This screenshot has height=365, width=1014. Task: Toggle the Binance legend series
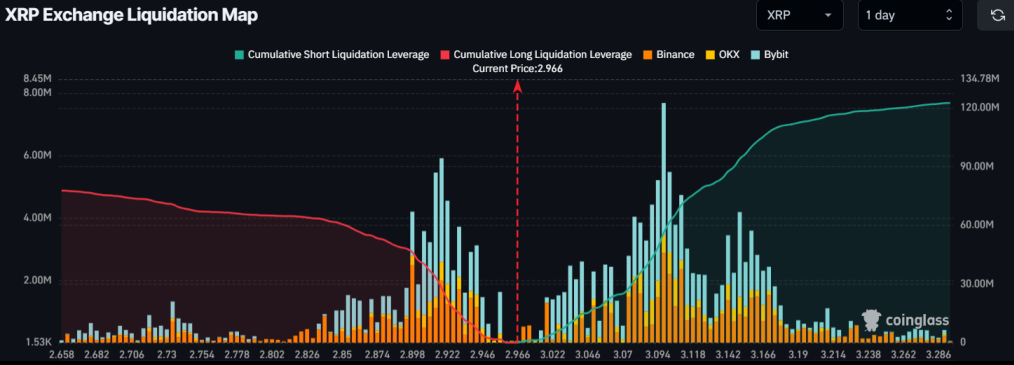pyautogui.click(x=668, y=55)
